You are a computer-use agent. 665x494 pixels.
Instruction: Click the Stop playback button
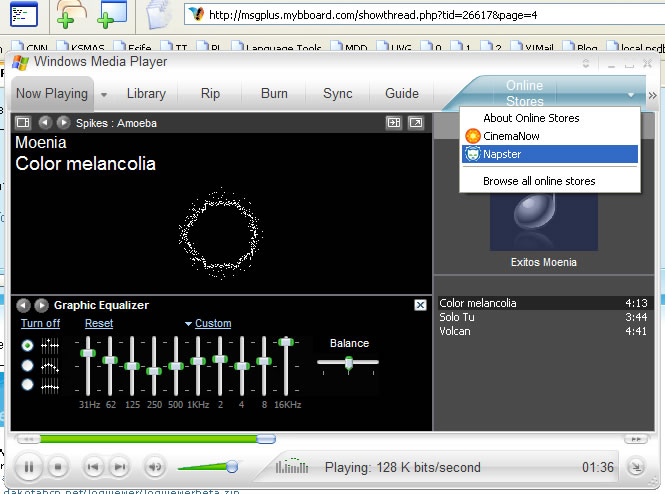pyautogui.click(x=58, y=466)
